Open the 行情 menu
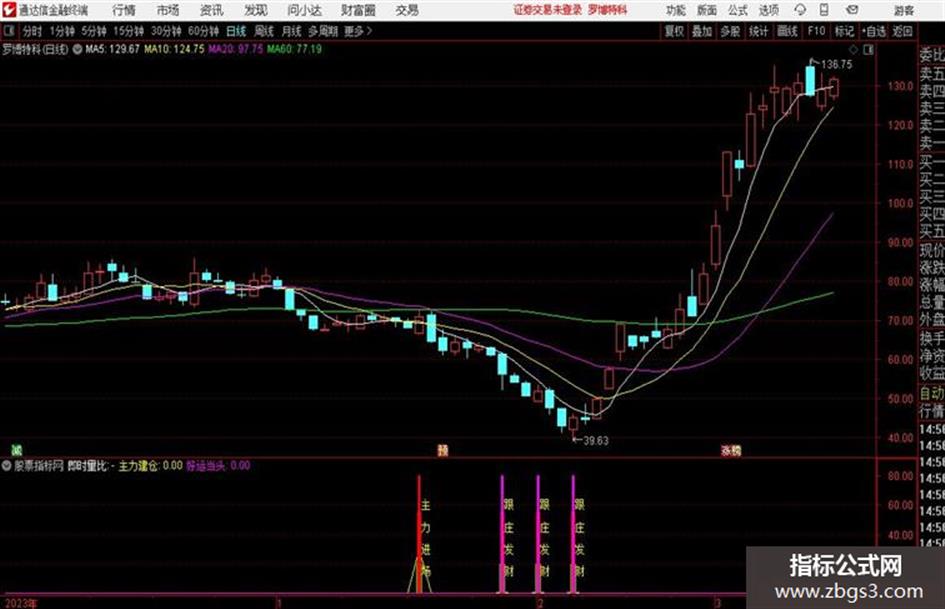Screen dimensions: 945x609 click(124, 10)
